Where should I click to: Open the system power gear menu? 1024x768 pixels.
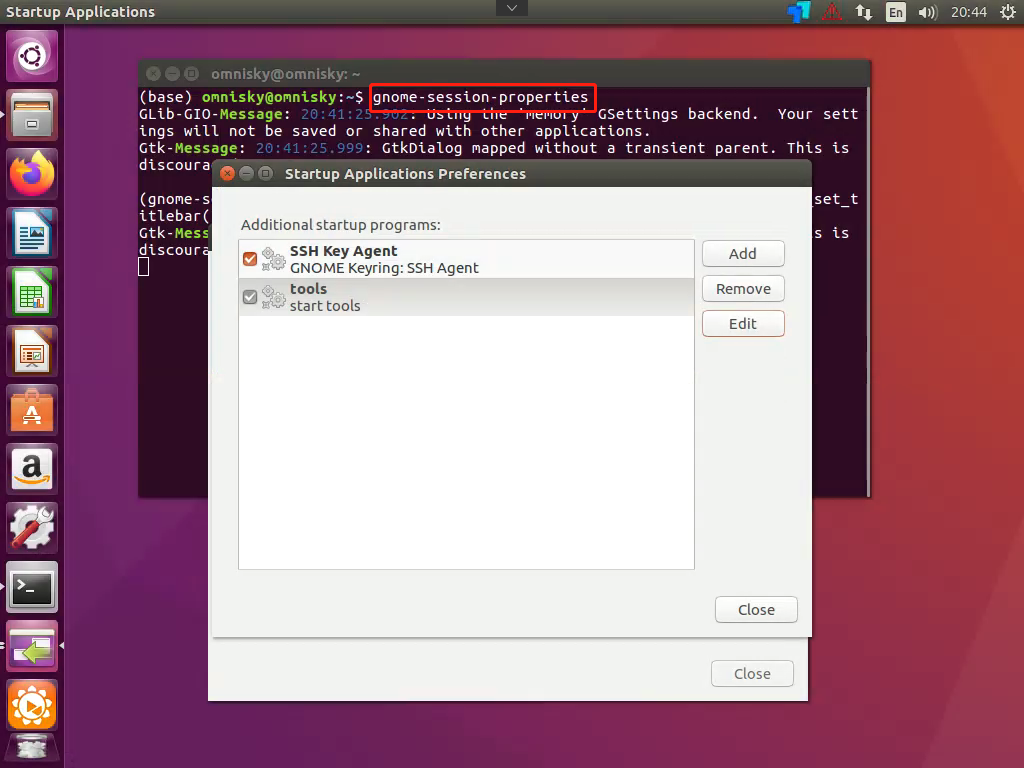click(x=1008, y=12)
